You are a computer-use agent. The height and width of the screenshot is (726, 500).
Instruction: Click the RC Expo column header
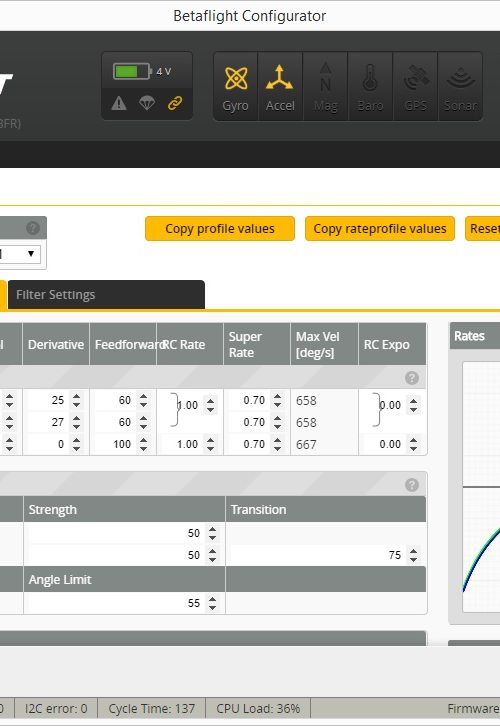point(392,344)
